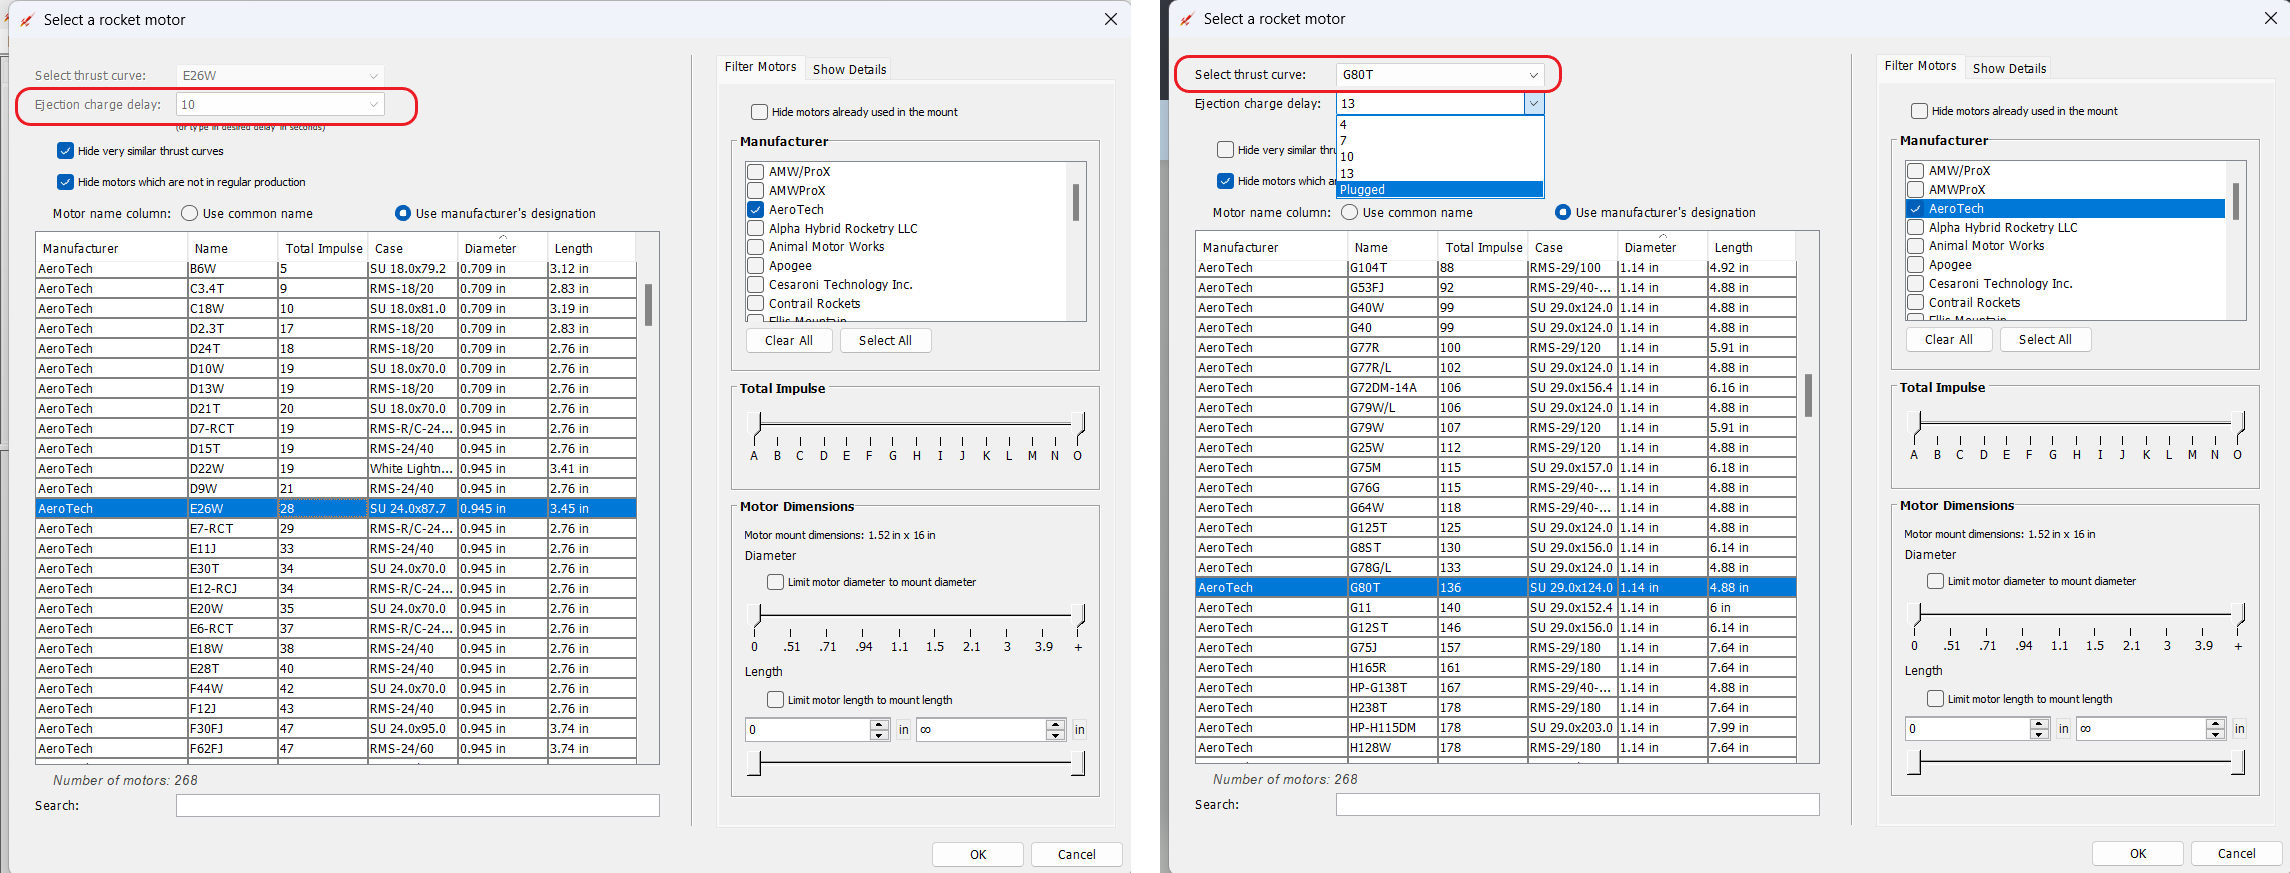2290x873 pixels.
Task: Click the Search field in the left dialog
Action: pos(417,806)
